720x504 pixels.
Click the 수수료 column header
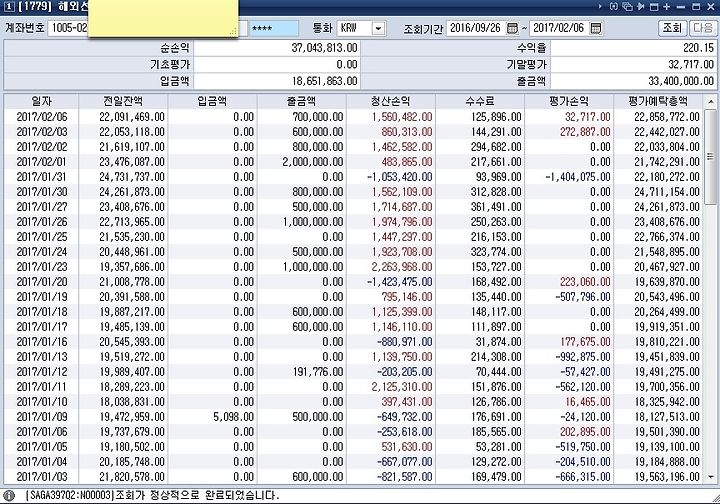point(479,101)
